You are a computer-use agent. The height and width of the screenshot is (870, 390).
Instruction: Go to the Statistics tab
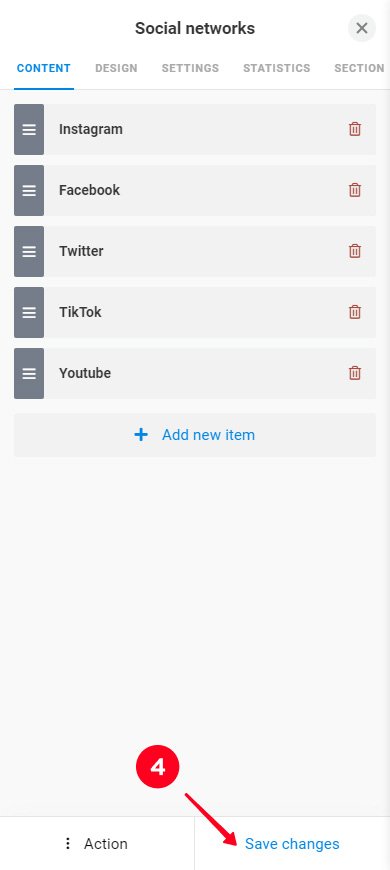pyautogui.click(x=277, y=68)
